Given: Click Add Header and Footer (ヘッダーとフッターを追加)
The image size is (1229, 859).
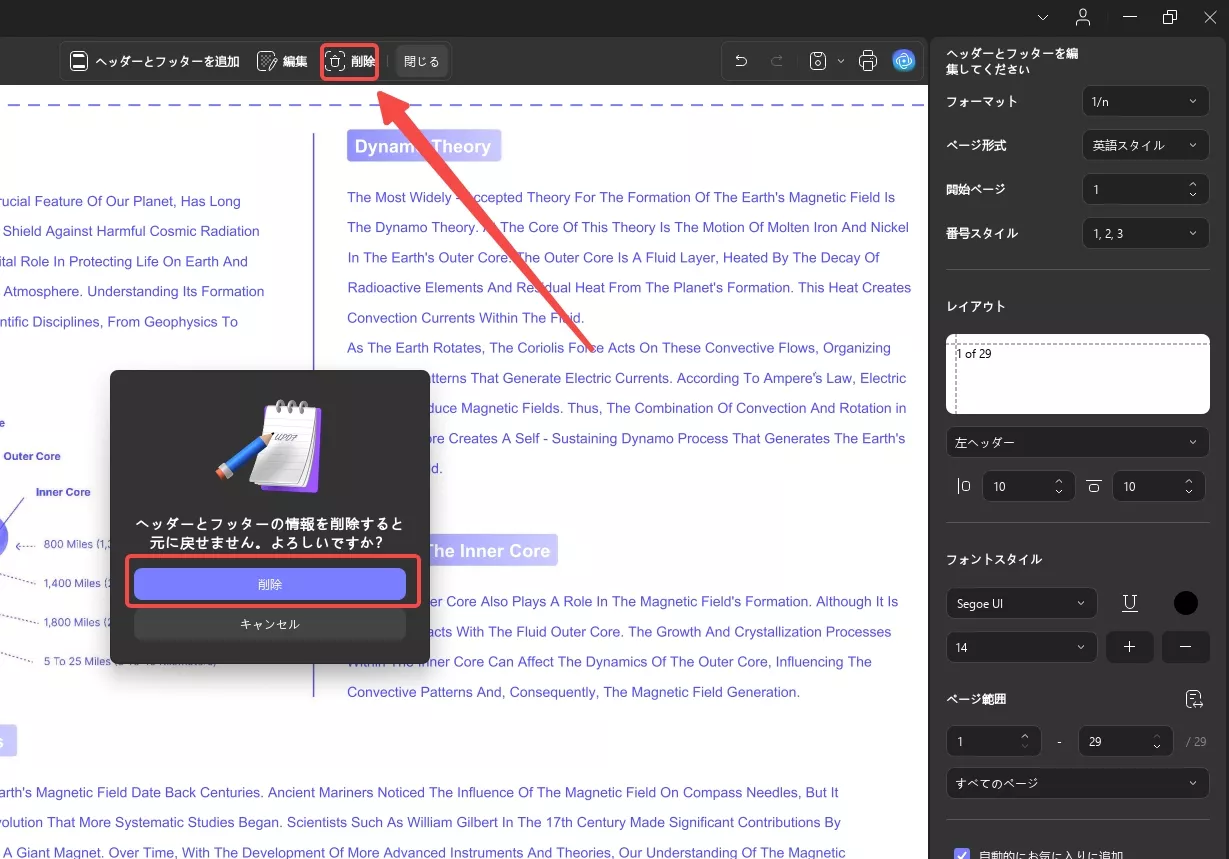Looking at the screenshot, I should tap(155, 62).
